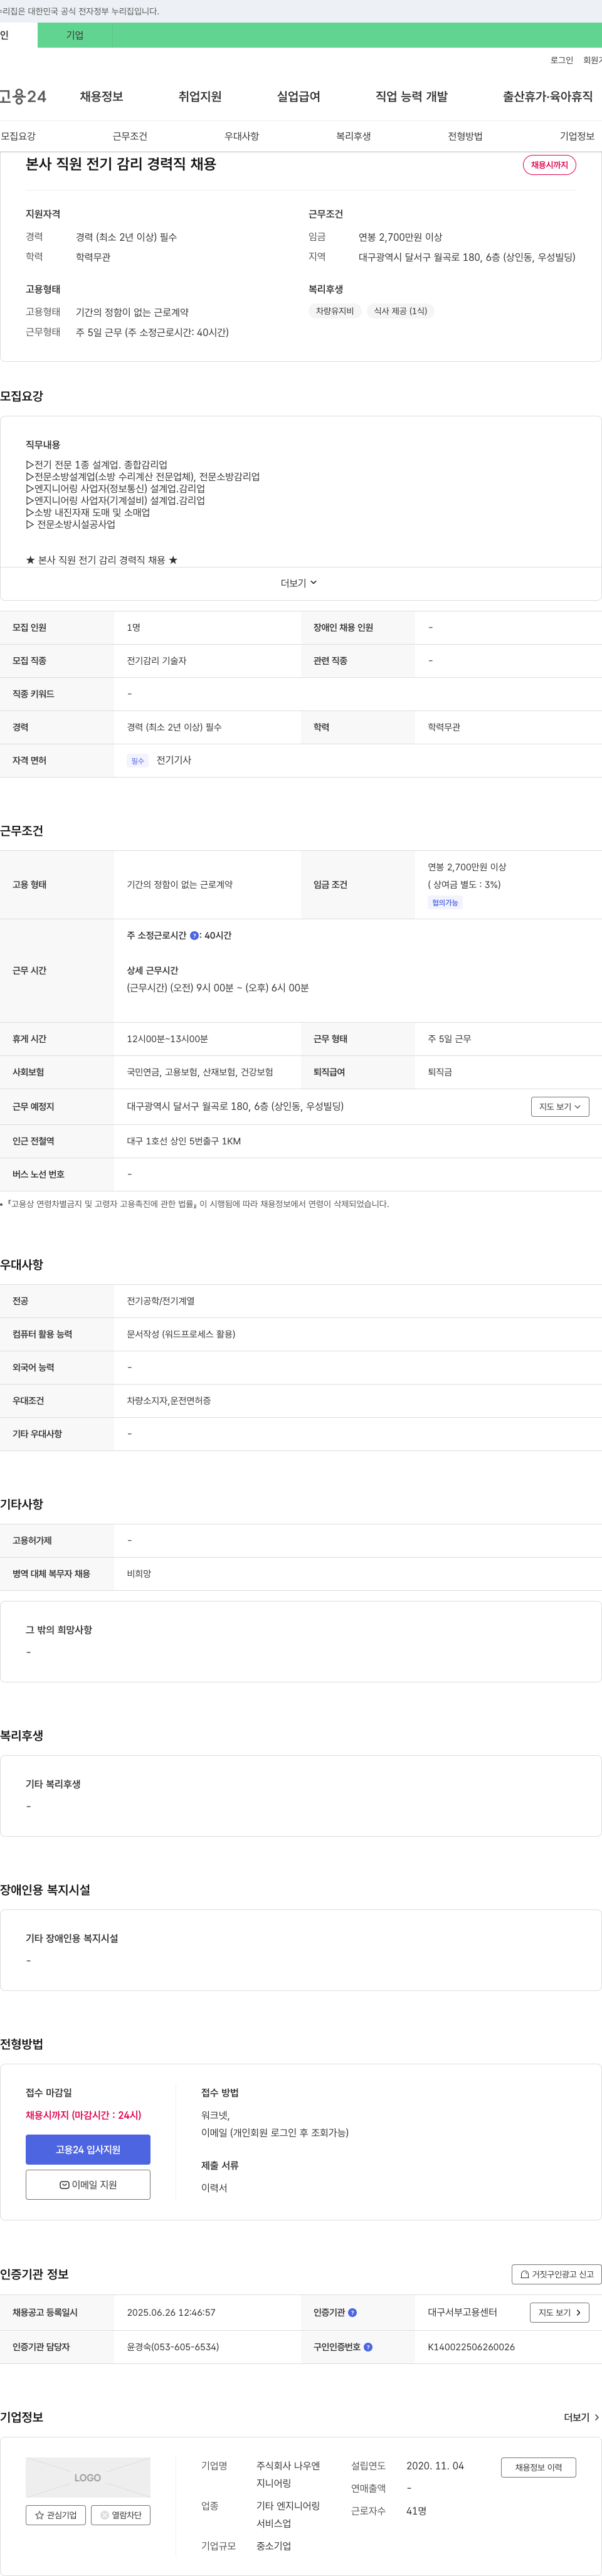Click the 인증기관 help icon
The height and width of the screenshot is (2576, 602).
click(x=352, y=2313)
